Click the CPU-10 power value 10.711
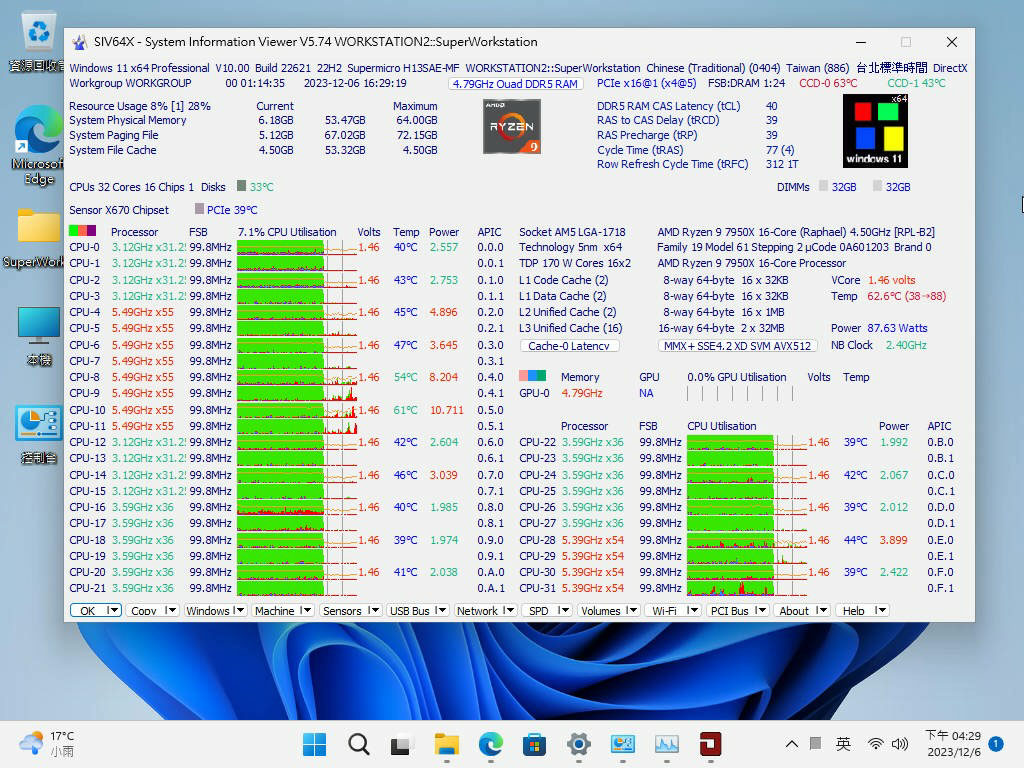 pyautogui.click(x=447, y=410)
